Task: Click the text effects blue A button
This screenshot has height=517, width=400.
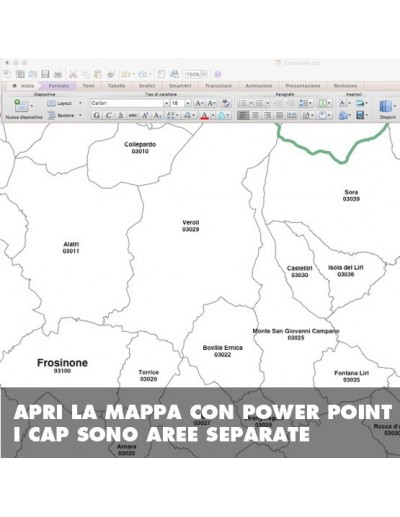Action: [x=221, y=115]
